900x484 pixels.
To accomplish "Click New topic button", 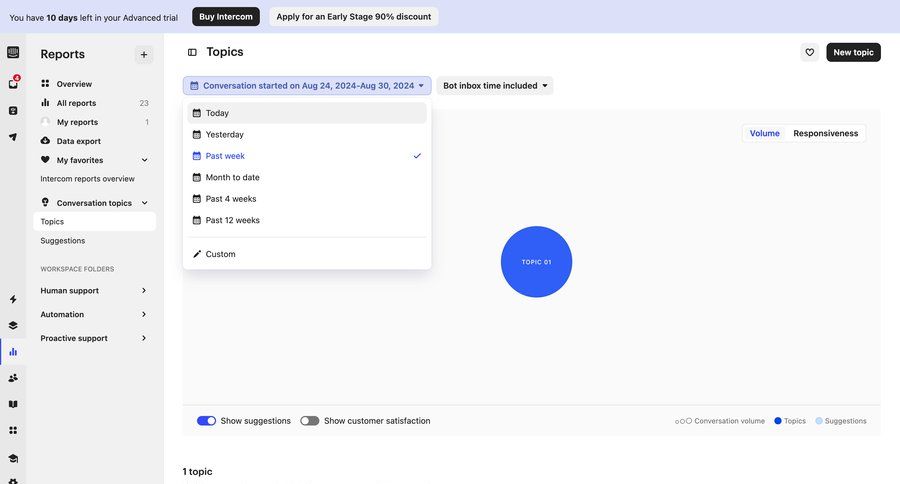I will [x=853, y=52].
